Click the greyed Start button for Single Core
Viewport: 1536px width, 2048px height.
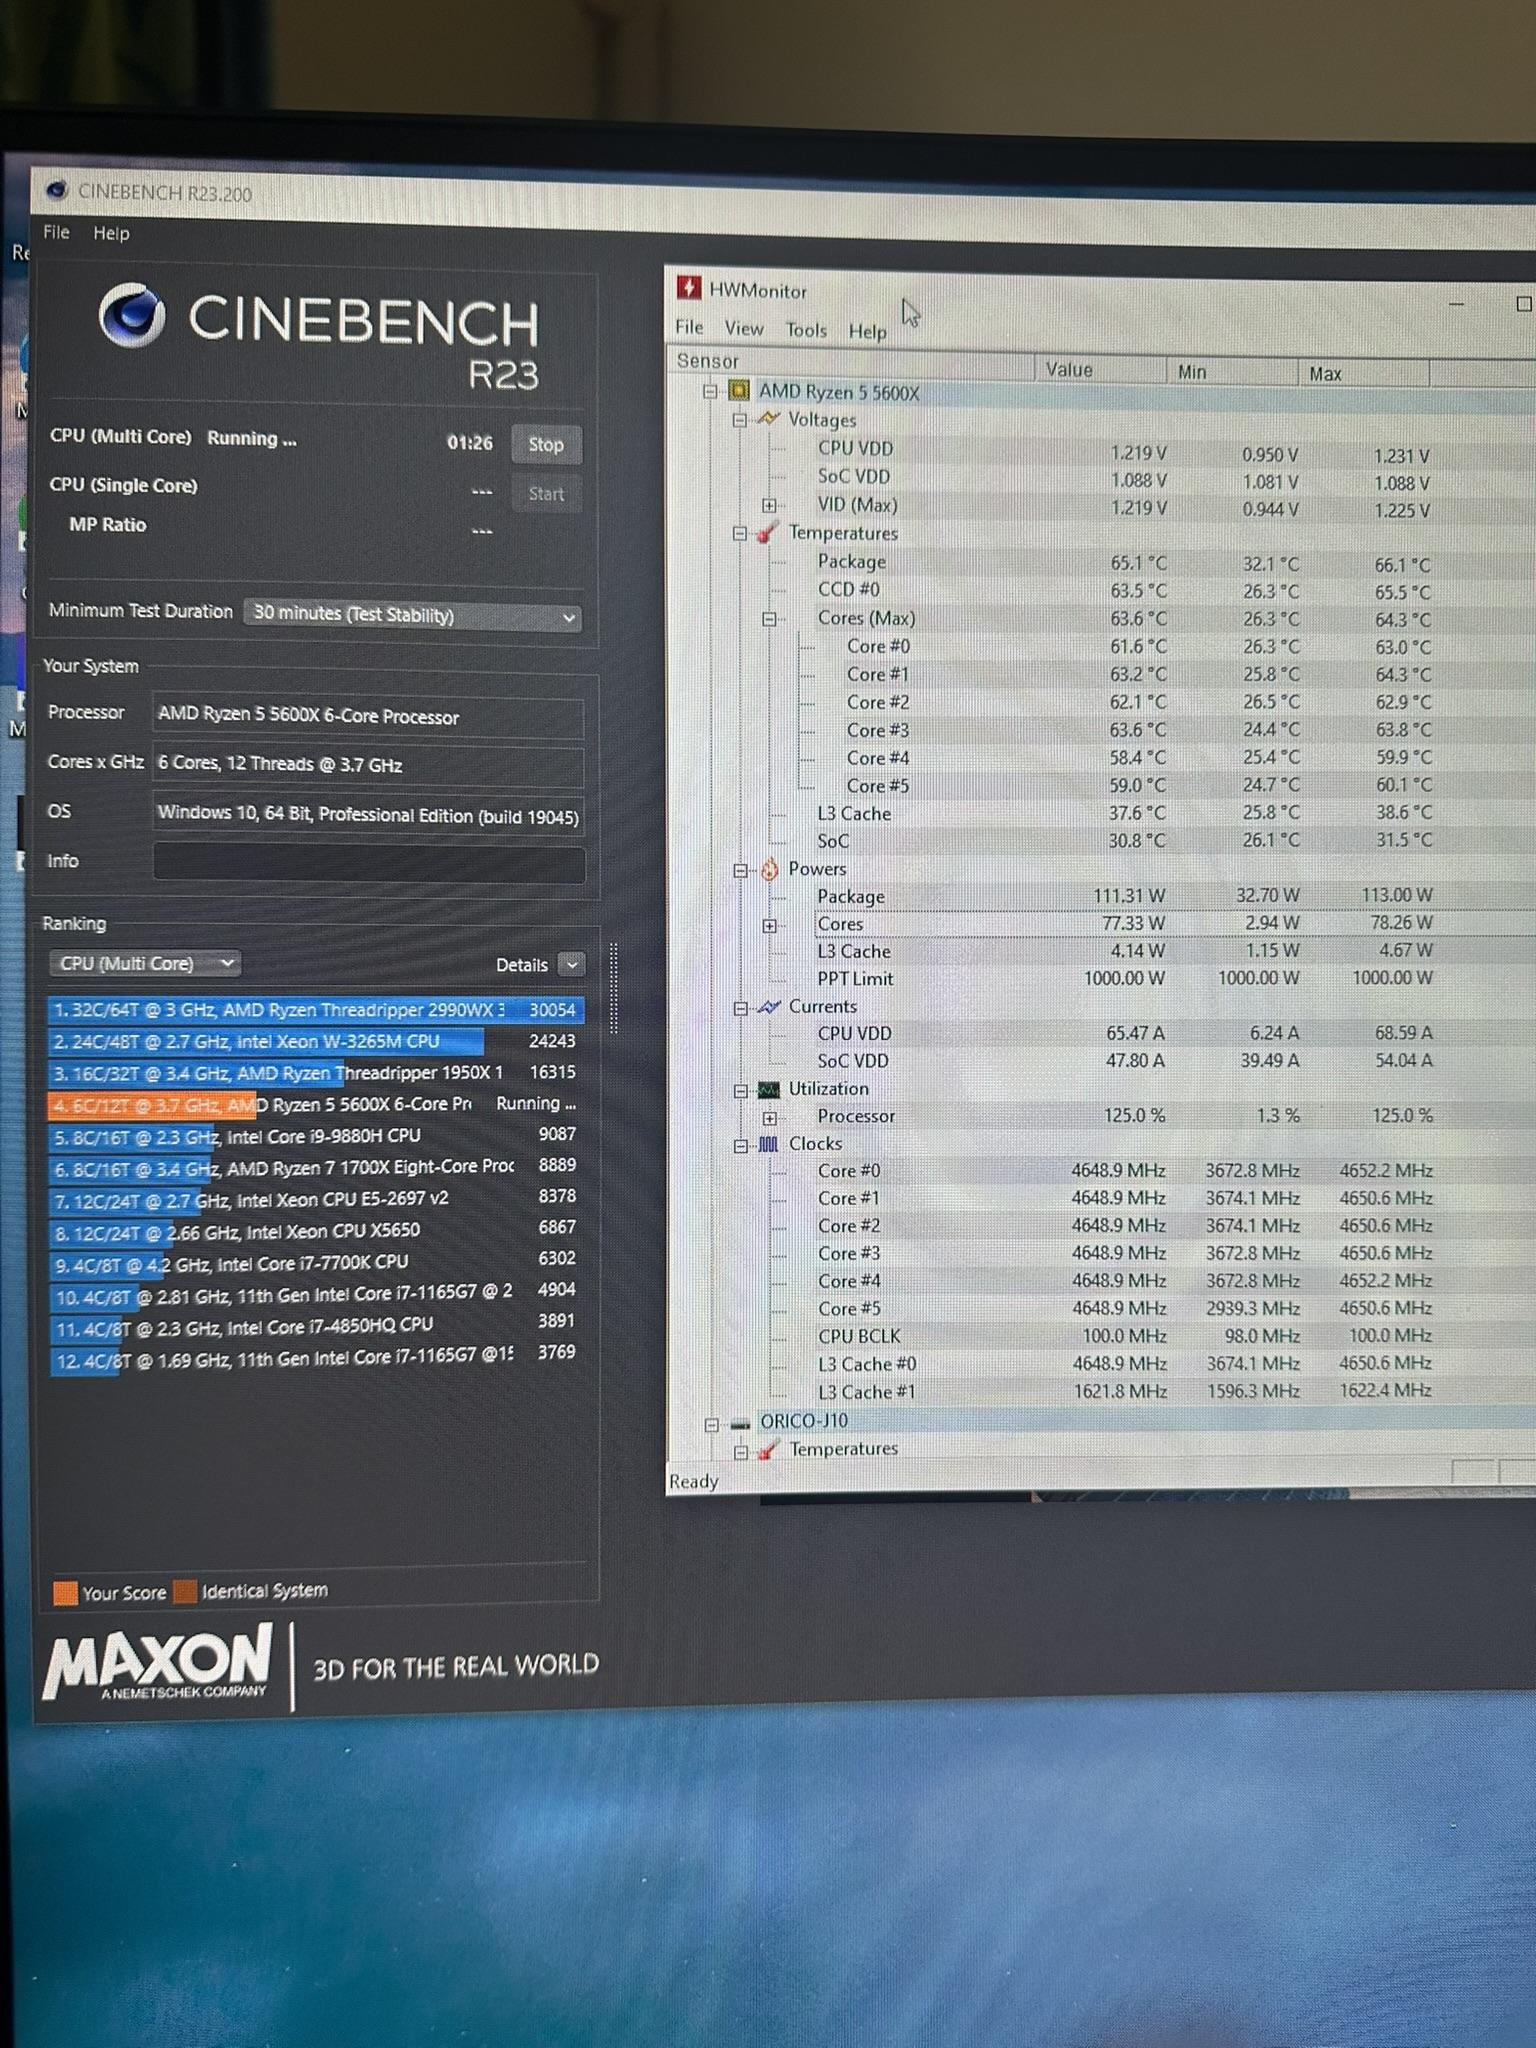546,493
